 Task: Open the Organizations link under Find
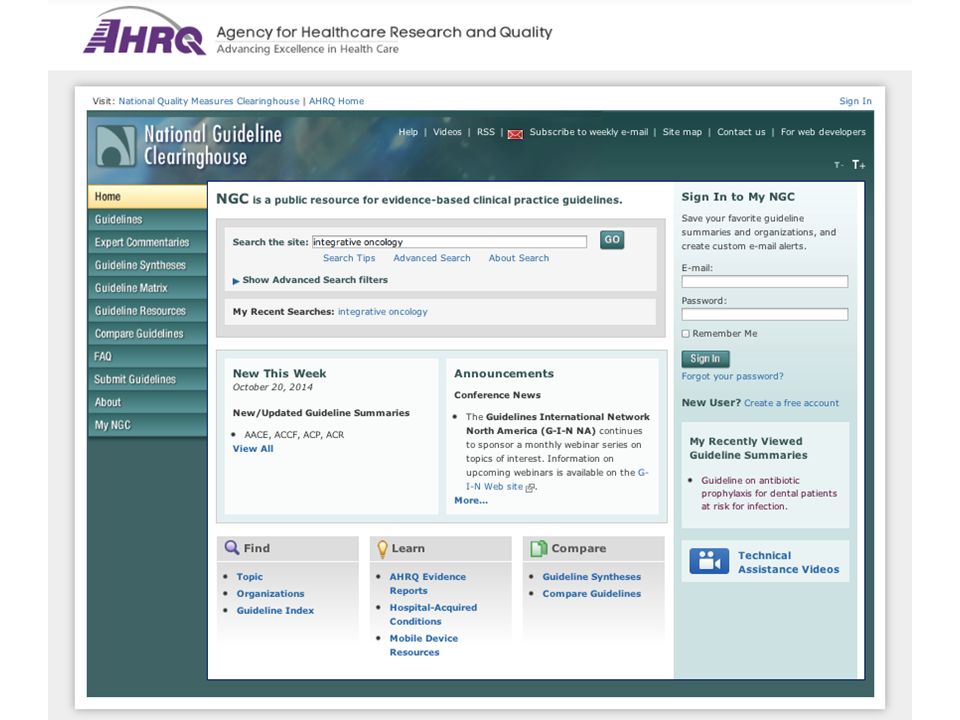[270, 594]
